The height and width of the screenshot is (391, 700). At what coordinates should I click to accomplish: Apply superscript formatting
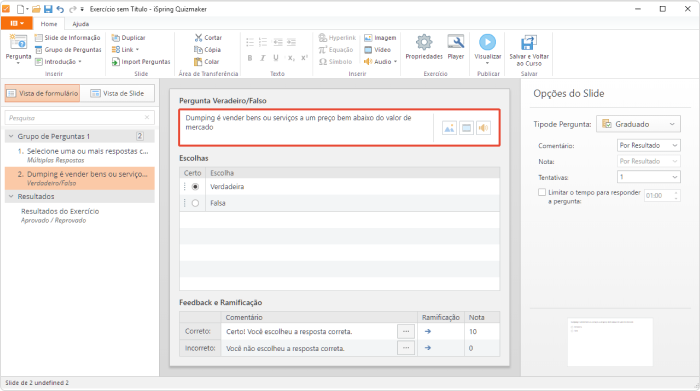click(304, 58)
